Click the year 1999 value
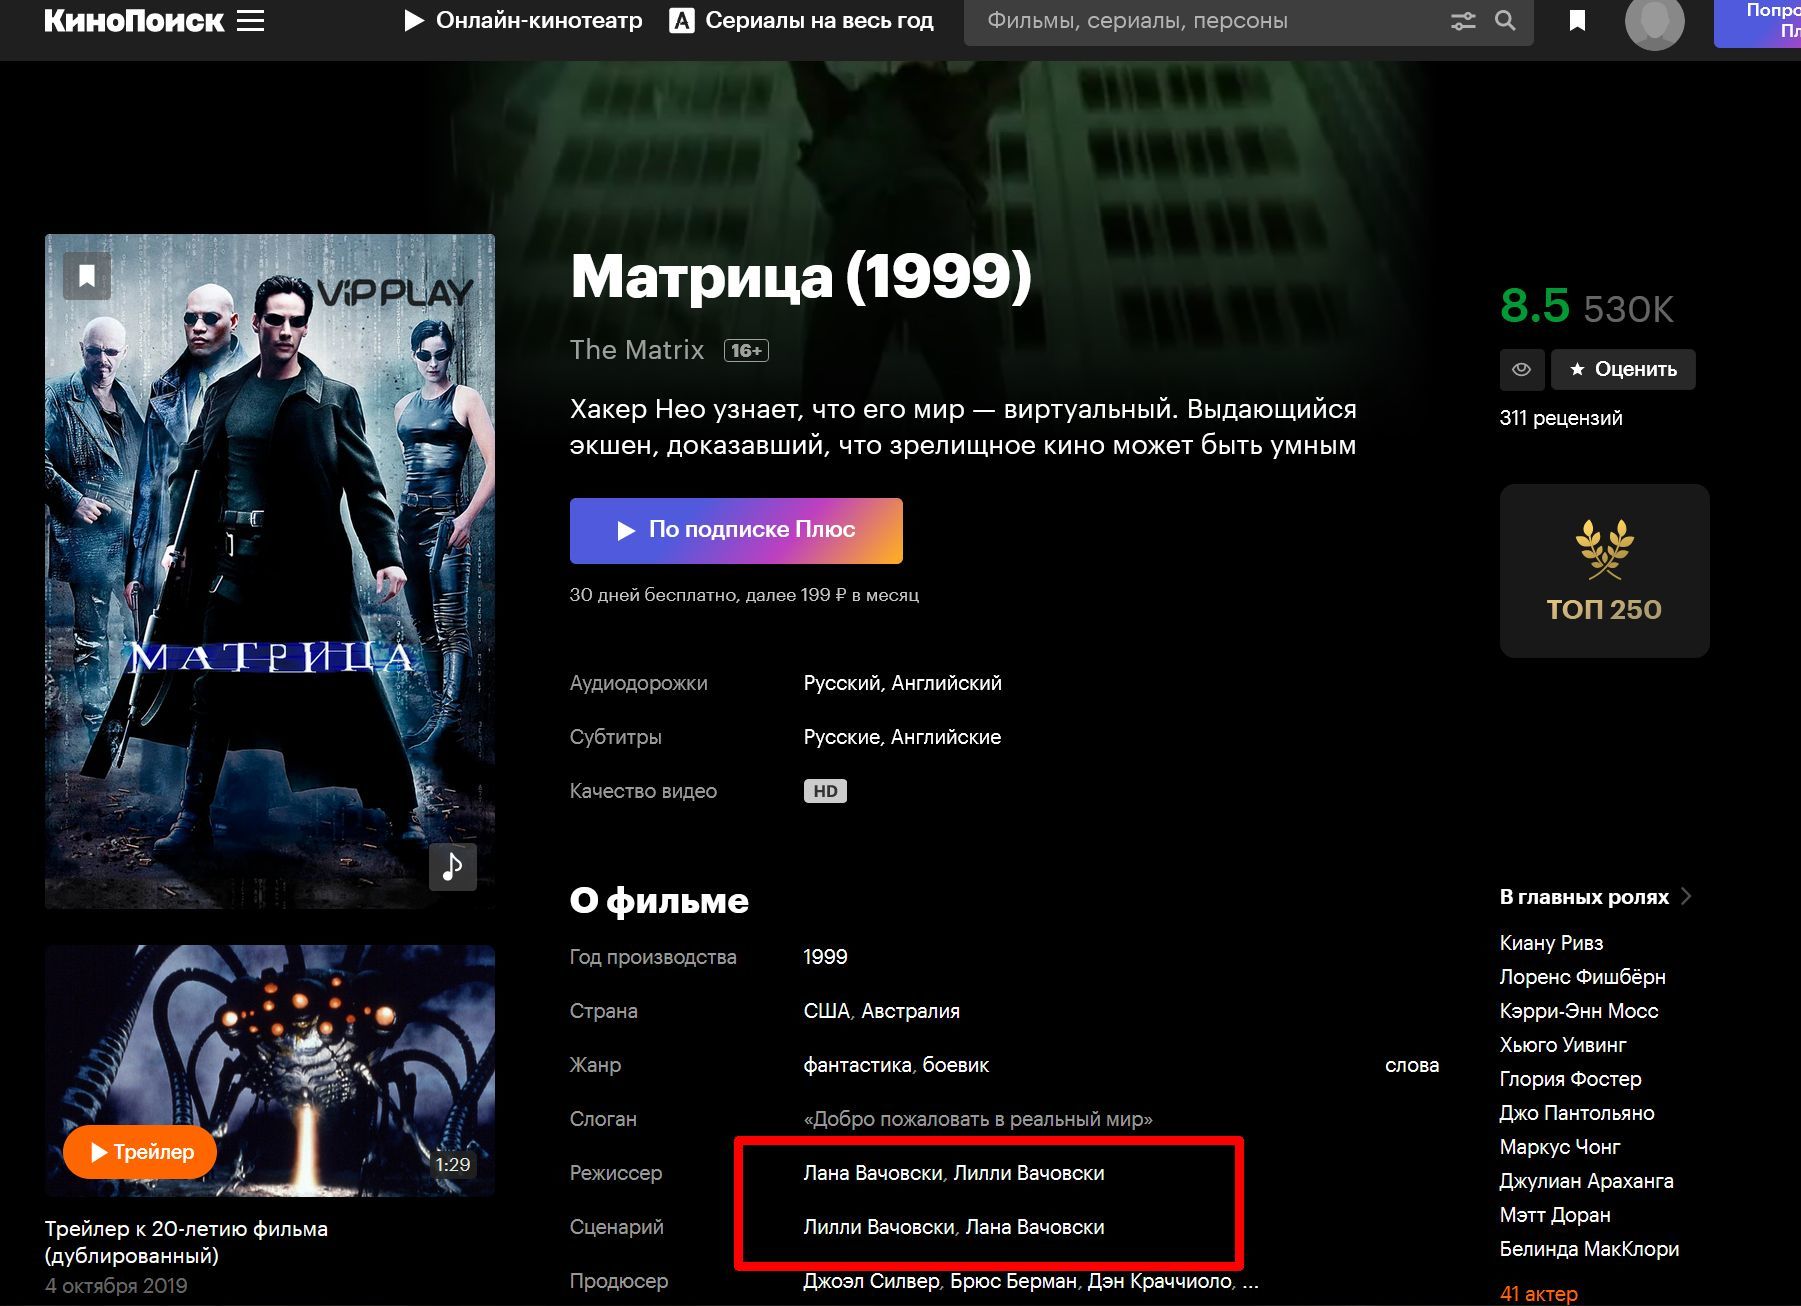 (x=825, y=957)
